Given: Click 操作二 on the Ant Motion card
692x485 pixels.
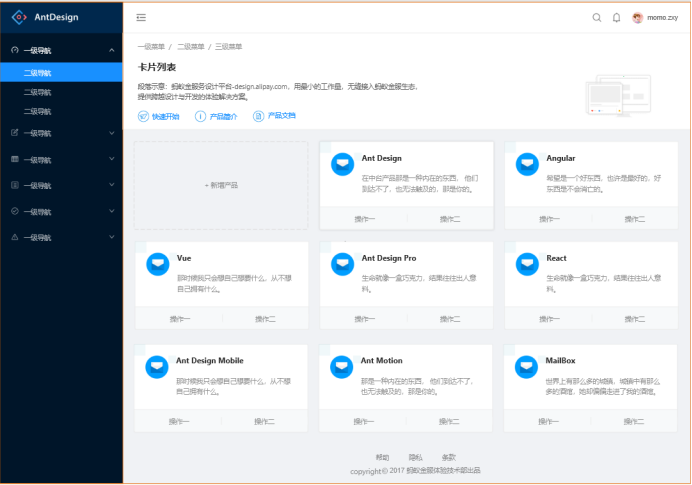Looking at the screenshot, I should pyautogui.click(x=449, y=421).
